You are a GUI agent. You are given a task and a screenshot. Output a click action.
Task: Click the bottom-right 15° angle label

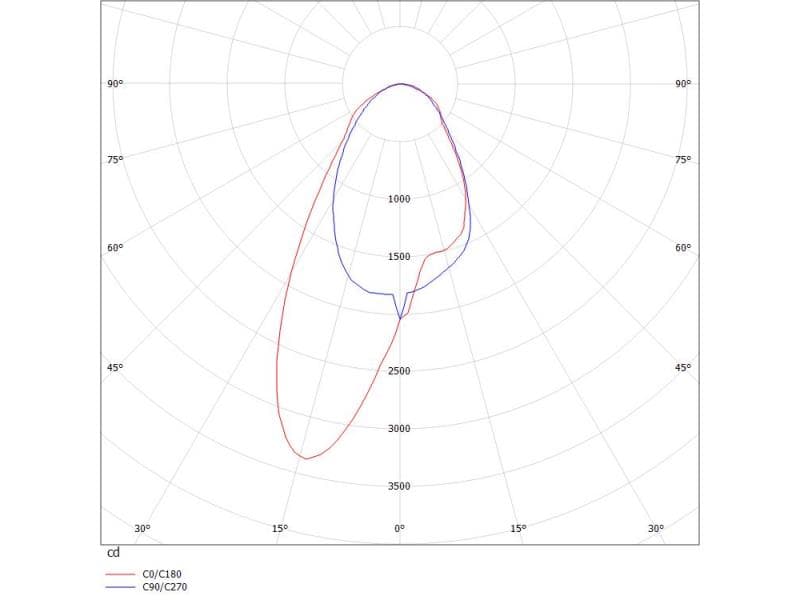tap(518, 528)
